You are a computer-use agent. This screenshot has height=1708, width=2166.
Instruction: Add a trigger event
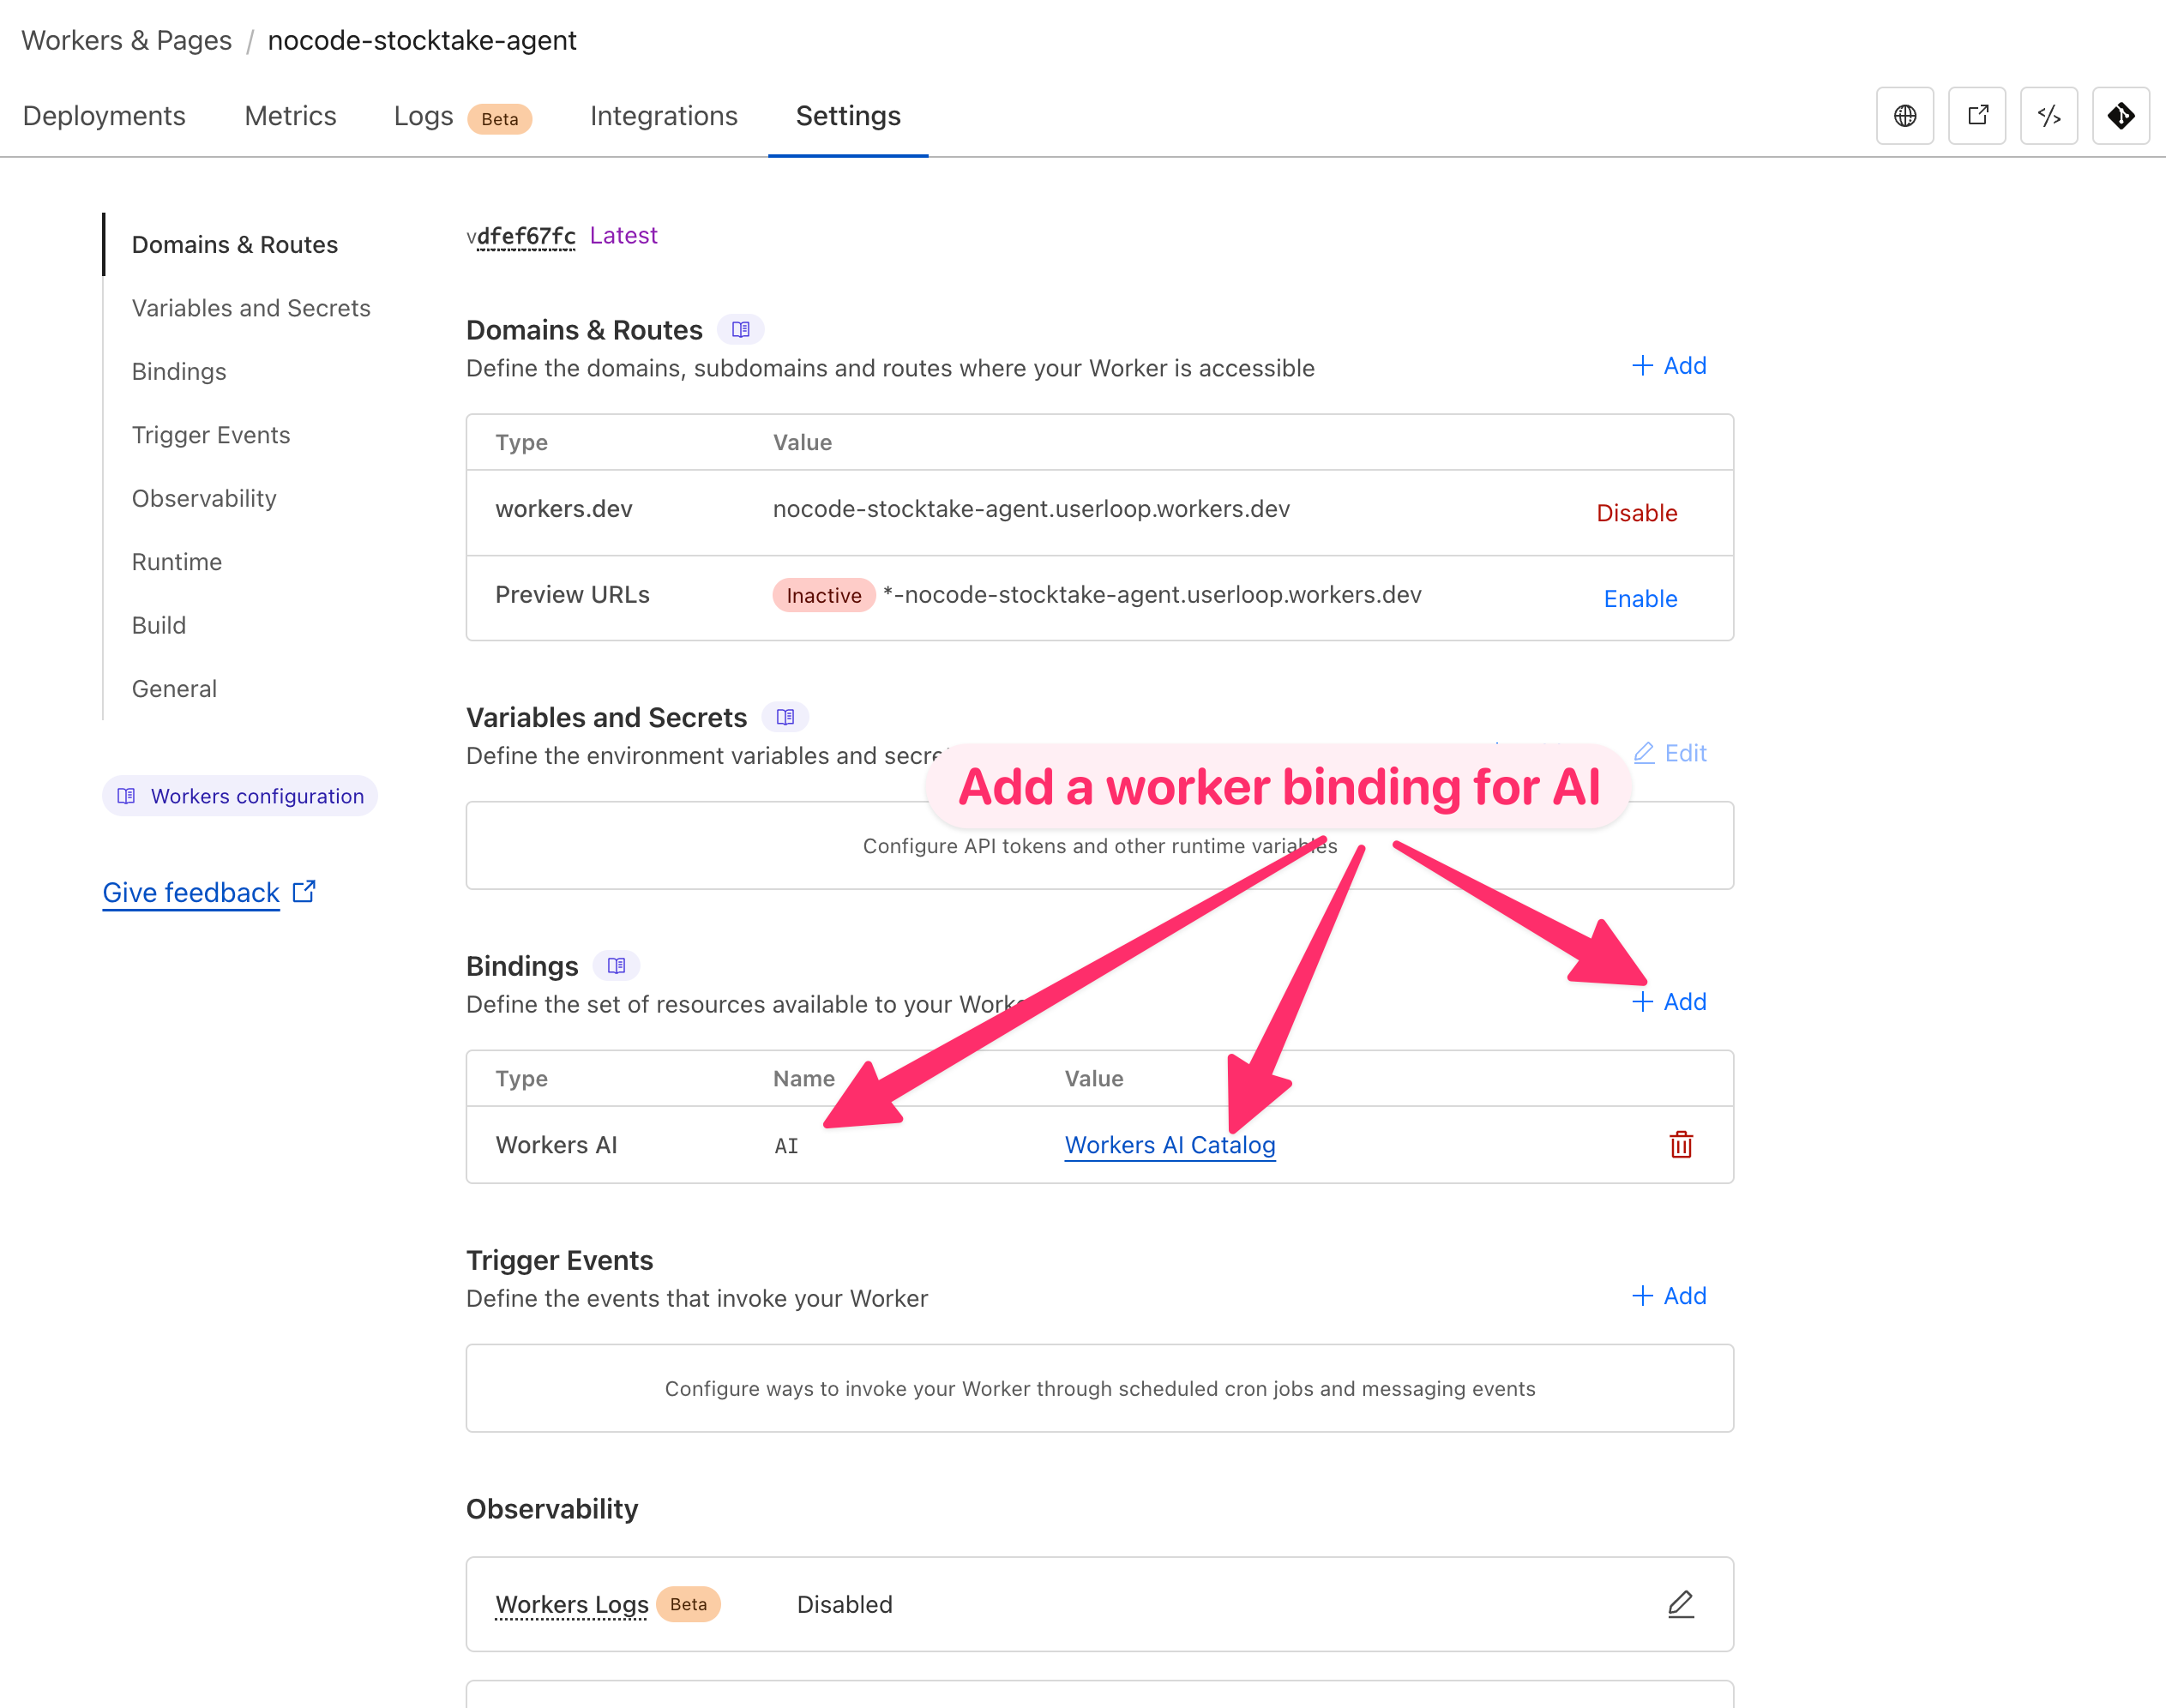[x=1669, y=1296]
